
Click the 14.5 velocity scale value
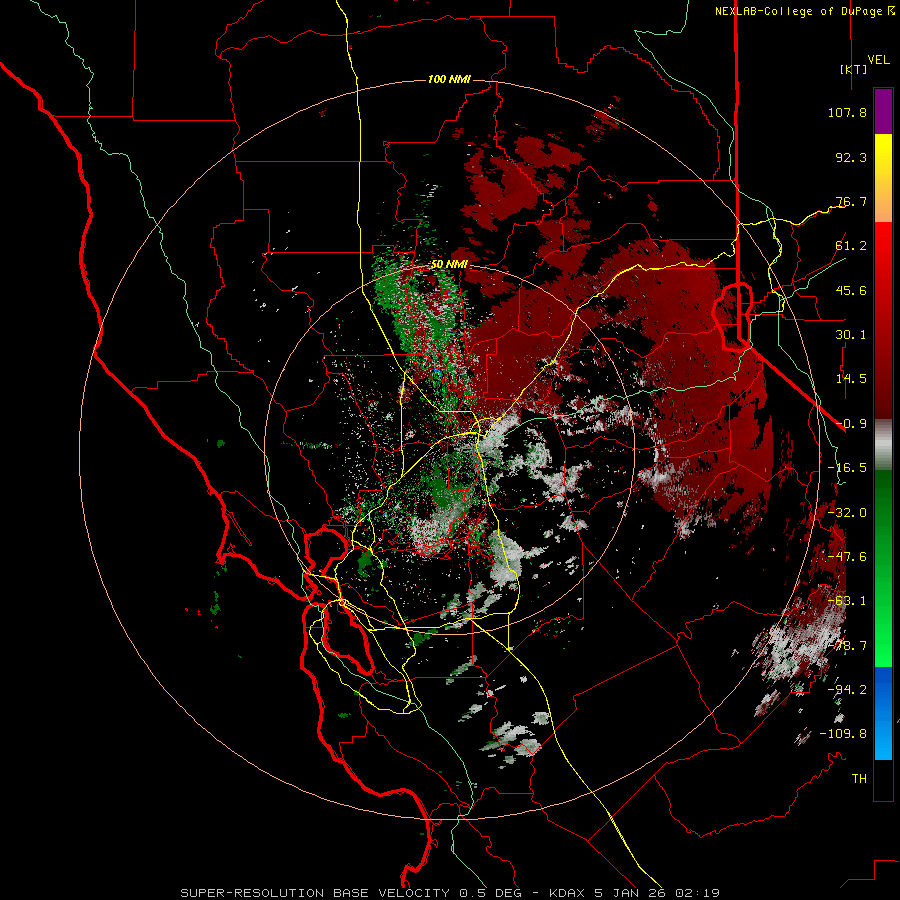(851, 379)
